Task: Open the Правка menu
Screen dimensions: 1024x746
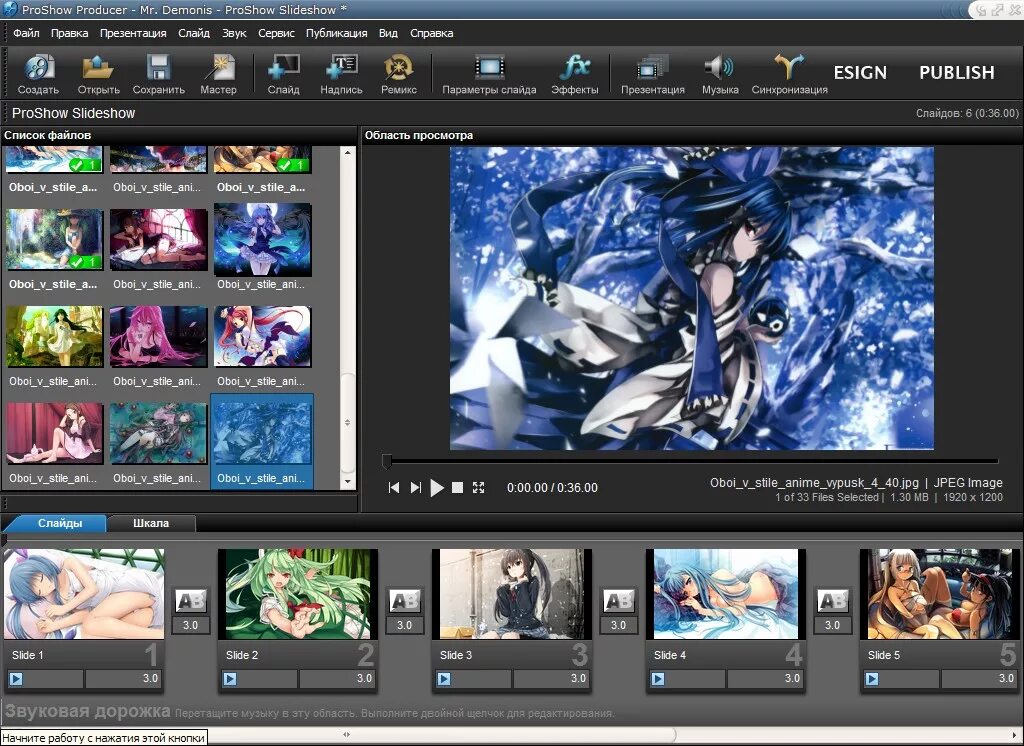Action: [69, 33]
